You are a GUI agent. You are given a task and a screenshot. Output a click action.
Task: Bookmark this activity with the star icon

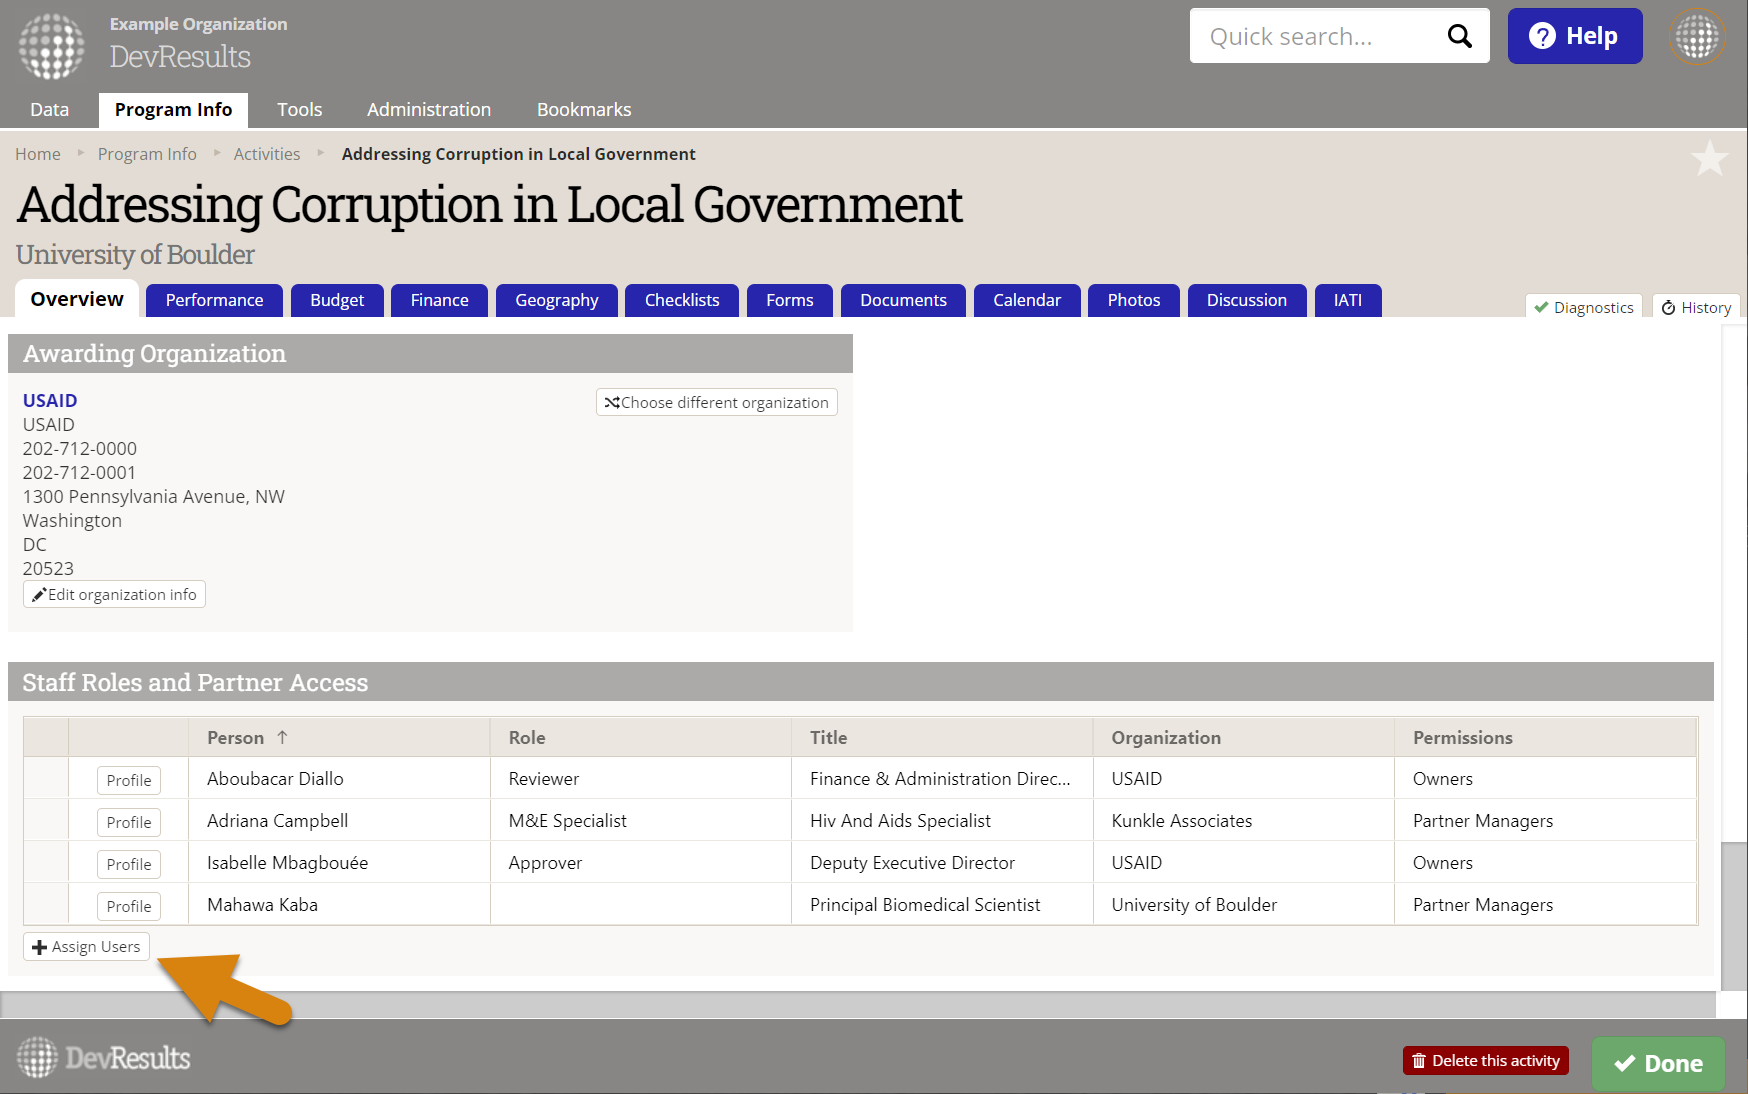tap(1709, 158)
